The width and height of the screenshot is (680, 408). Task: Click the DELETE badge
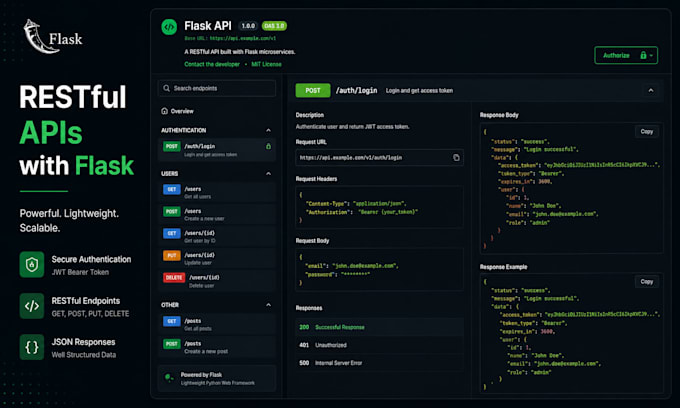tap(174, 277)
